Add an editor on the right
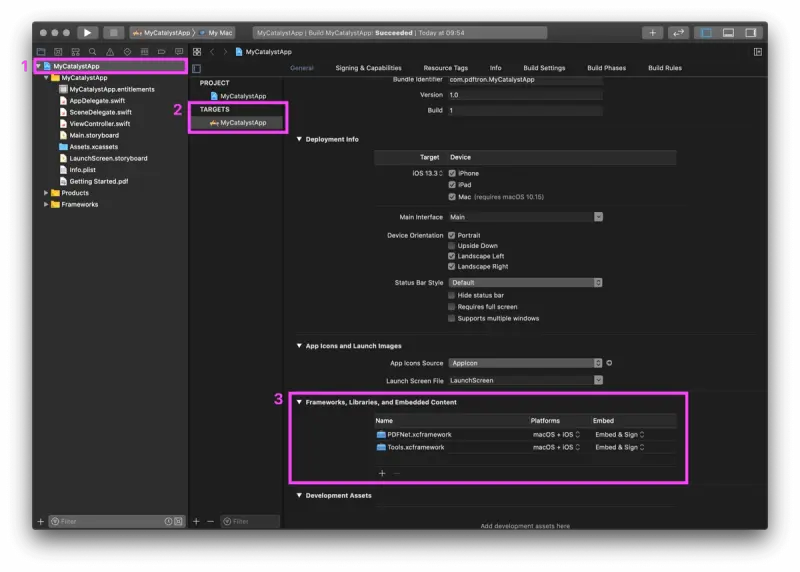The width and height of the screenshot is (800, 572). tap(758, 52)
